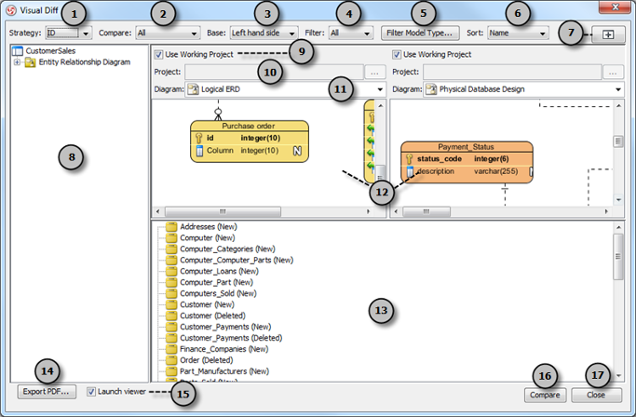The width and height of the screenshot is (636, 417).
Task: Open the Logical ERD diagram dropdown
Action: pos(285,89)
